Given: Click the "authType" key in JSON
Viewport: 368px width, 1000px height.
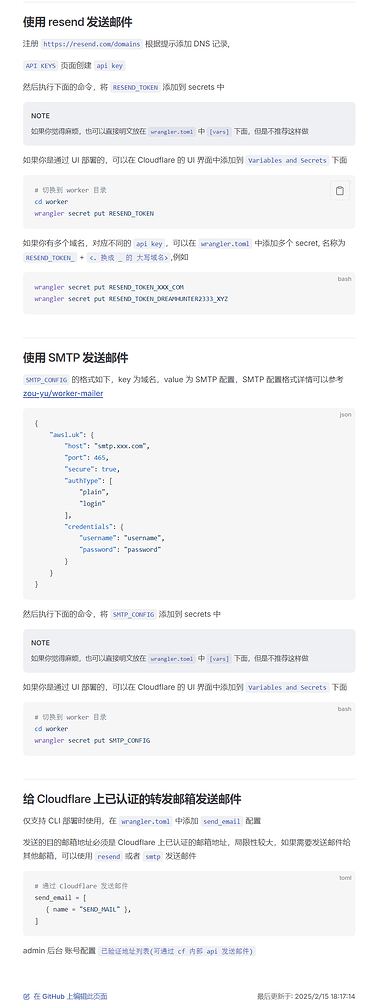Looking at the screenshot, I should (x=82, y=480).
